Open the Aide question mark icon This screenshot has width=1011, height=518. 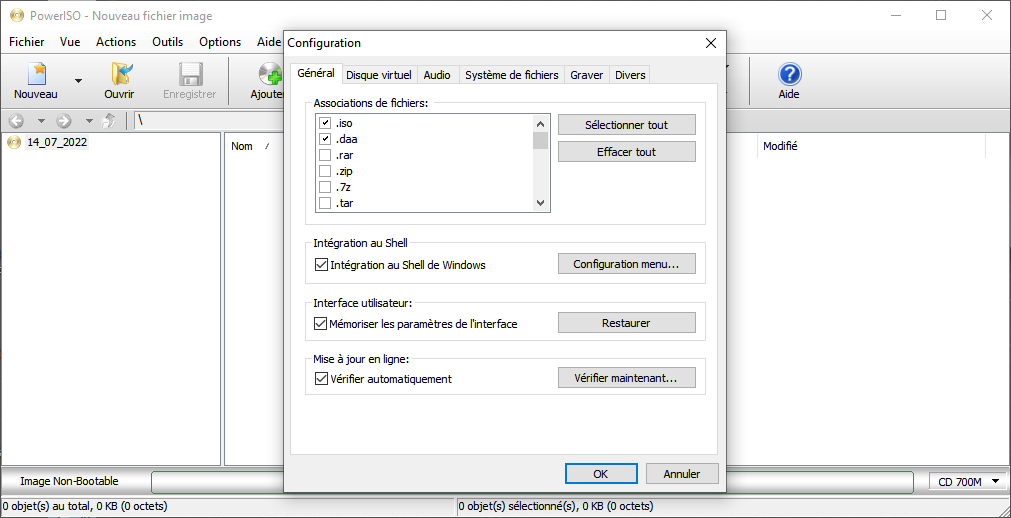[x=789, y=74]
